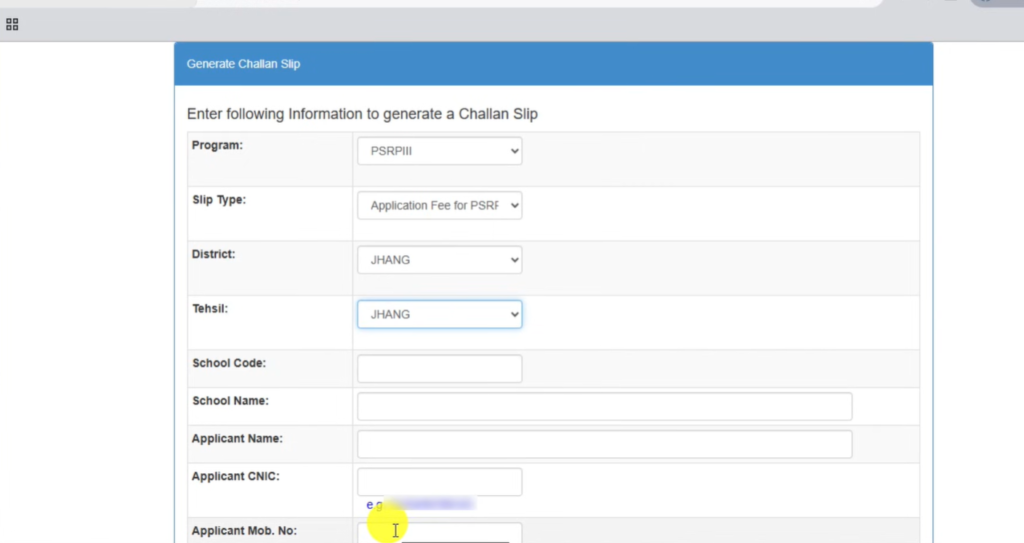
Task: Open the District dropdown set to JHANG
Action: tap(439, 260)
